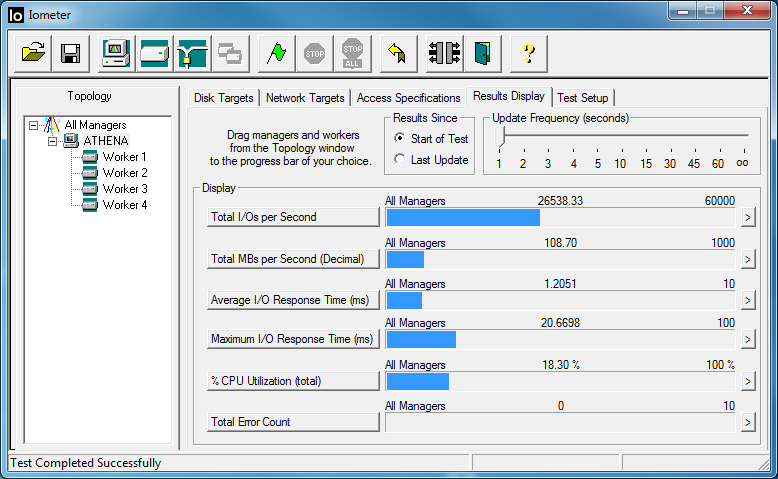
Task: Click the Update Frequency slider thumb
Action: [x=500, y=137]
